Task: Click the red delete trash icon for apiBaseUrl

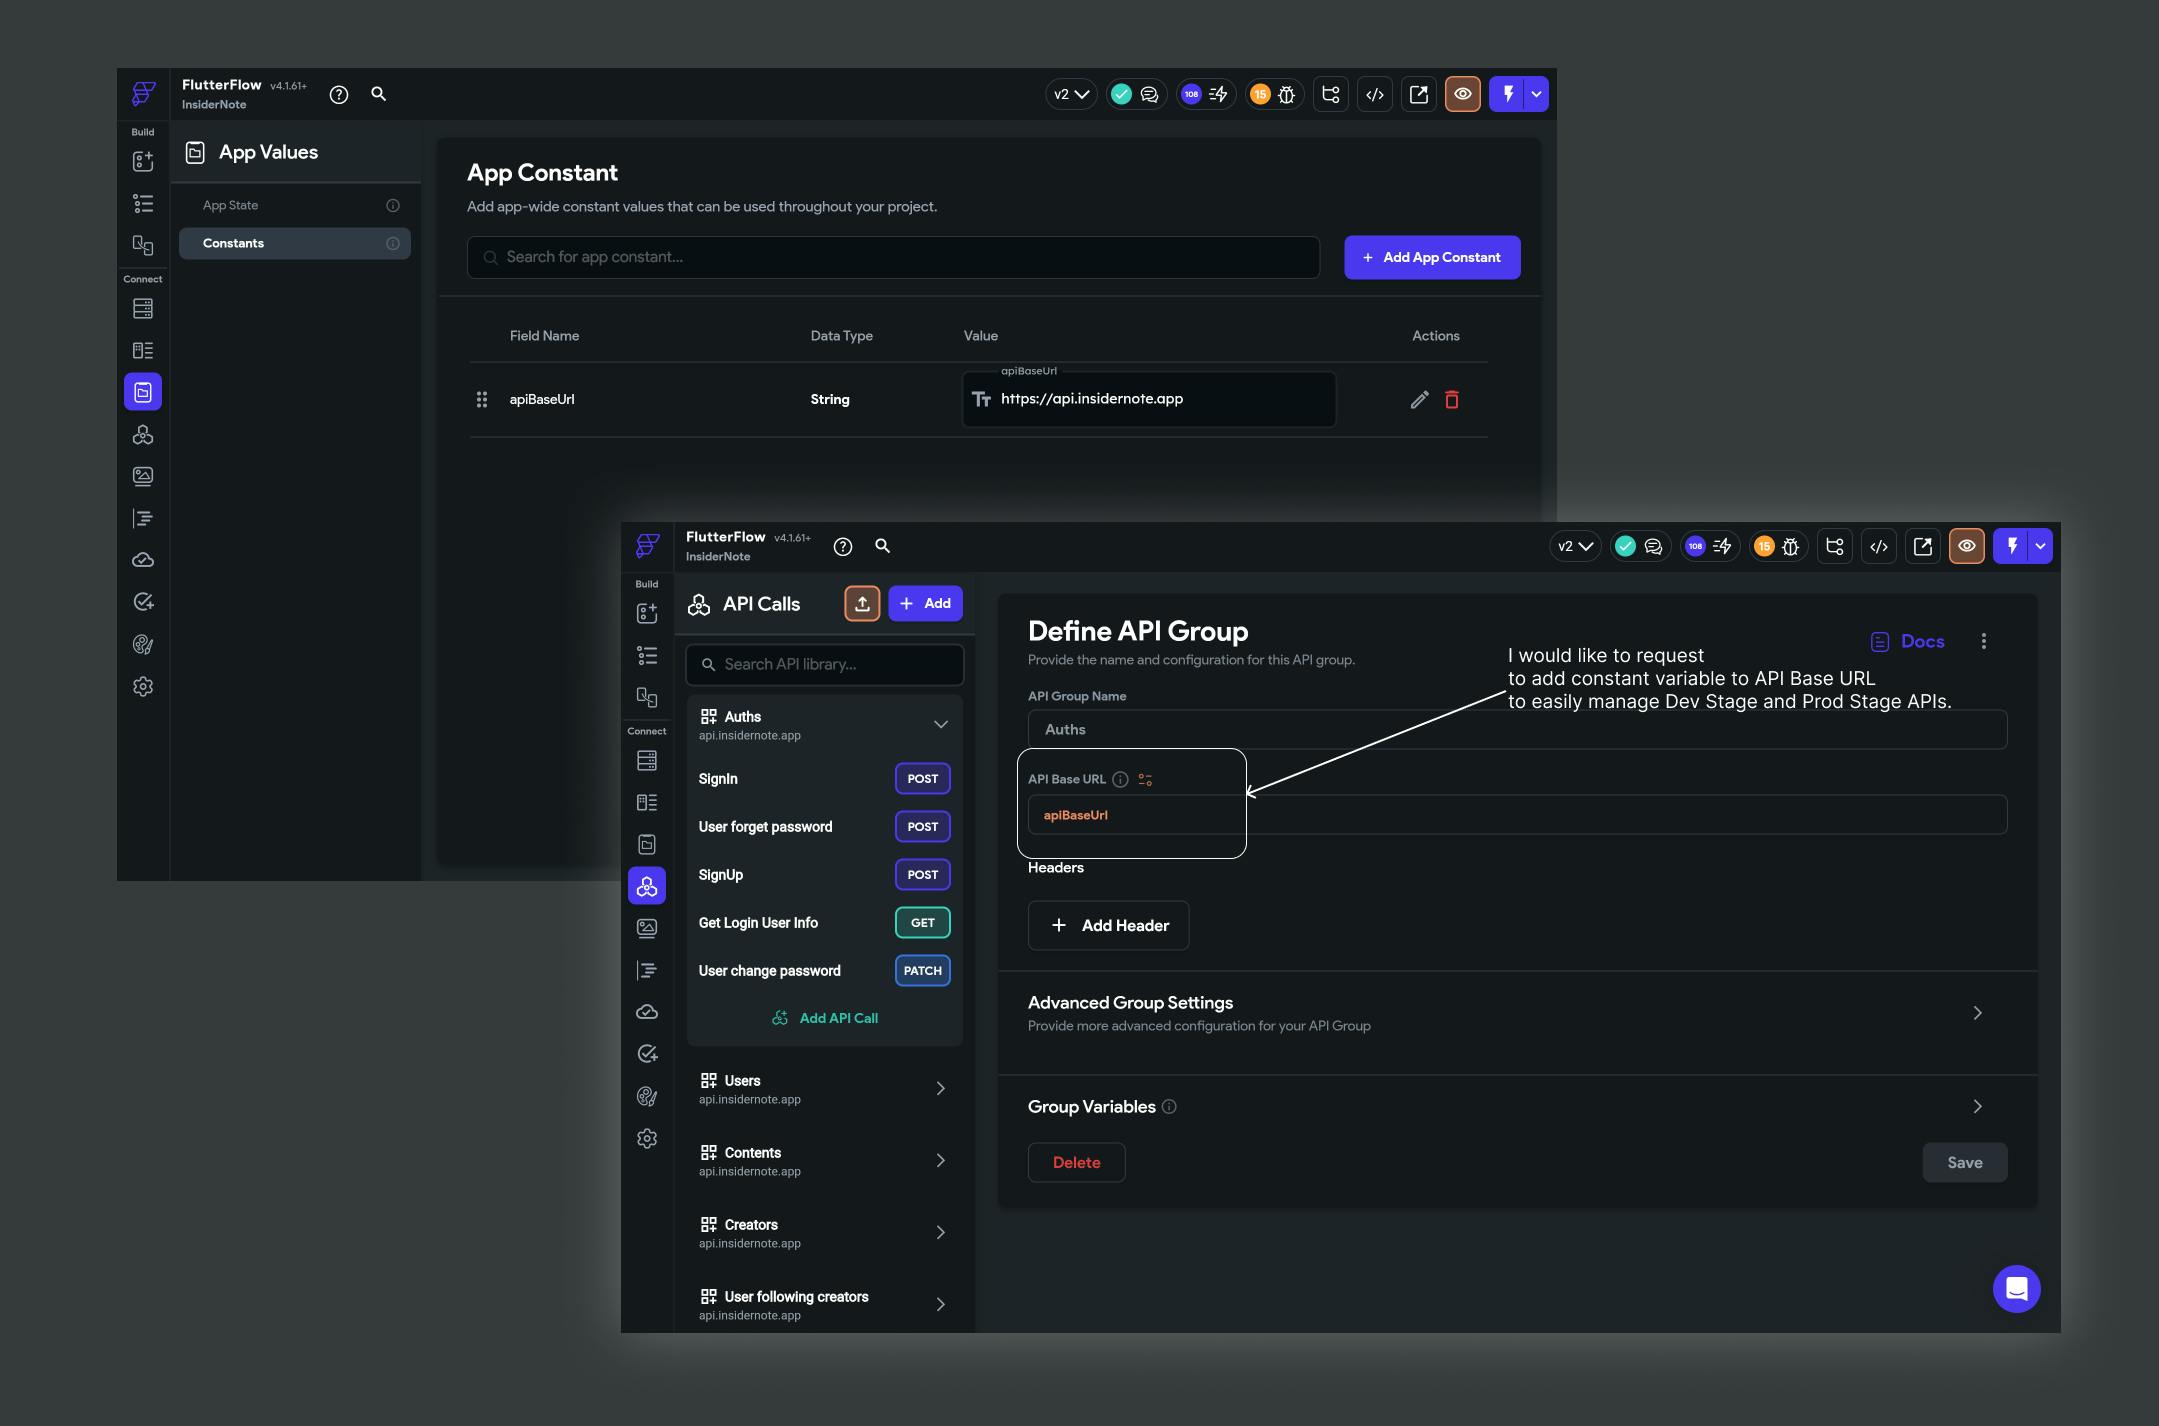Action: (x=1452, y=400)
